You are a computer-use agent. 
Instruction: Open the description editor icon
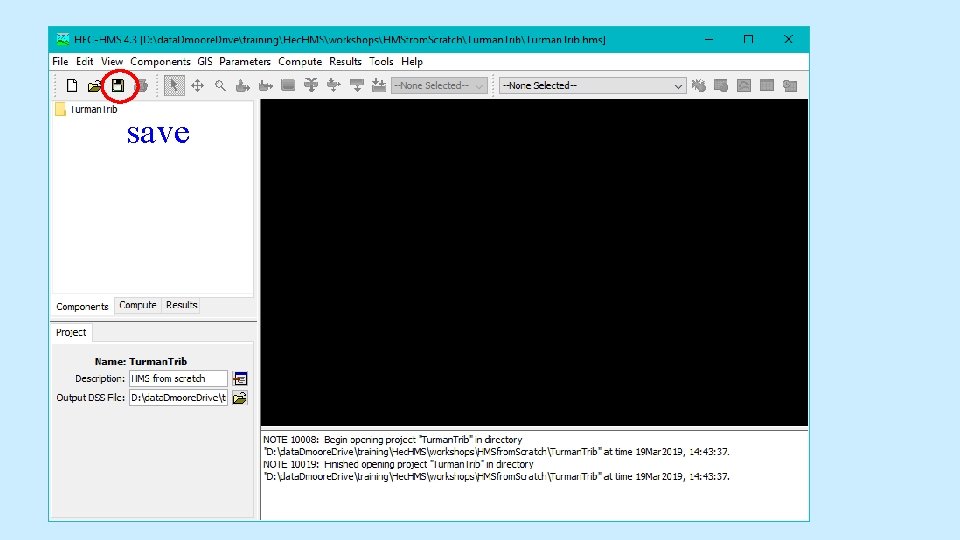click(x=240, y=379)
